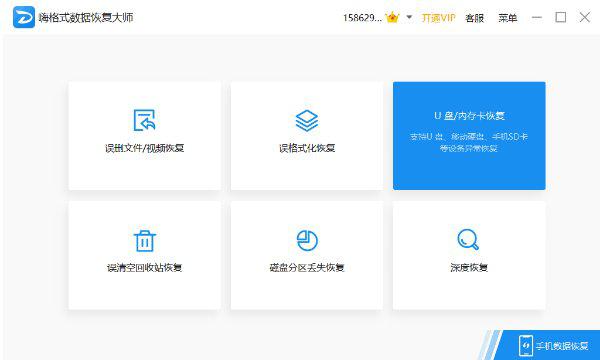Click the 误清空回收站恢复 text

(x=144, y=267)
